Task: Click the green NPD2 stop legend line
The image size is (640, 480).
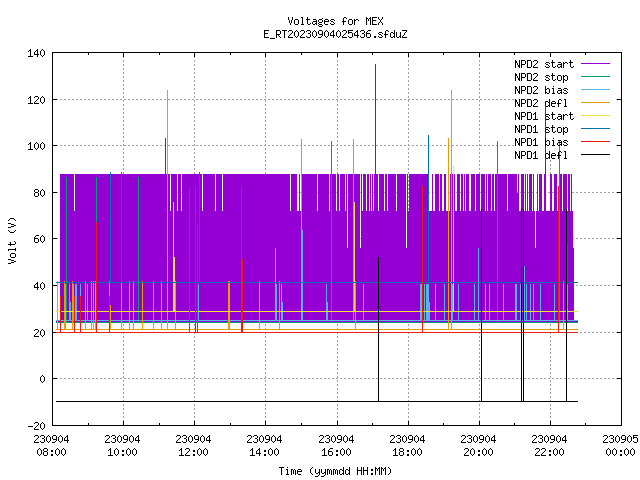Action: click(x=596, y=77)
